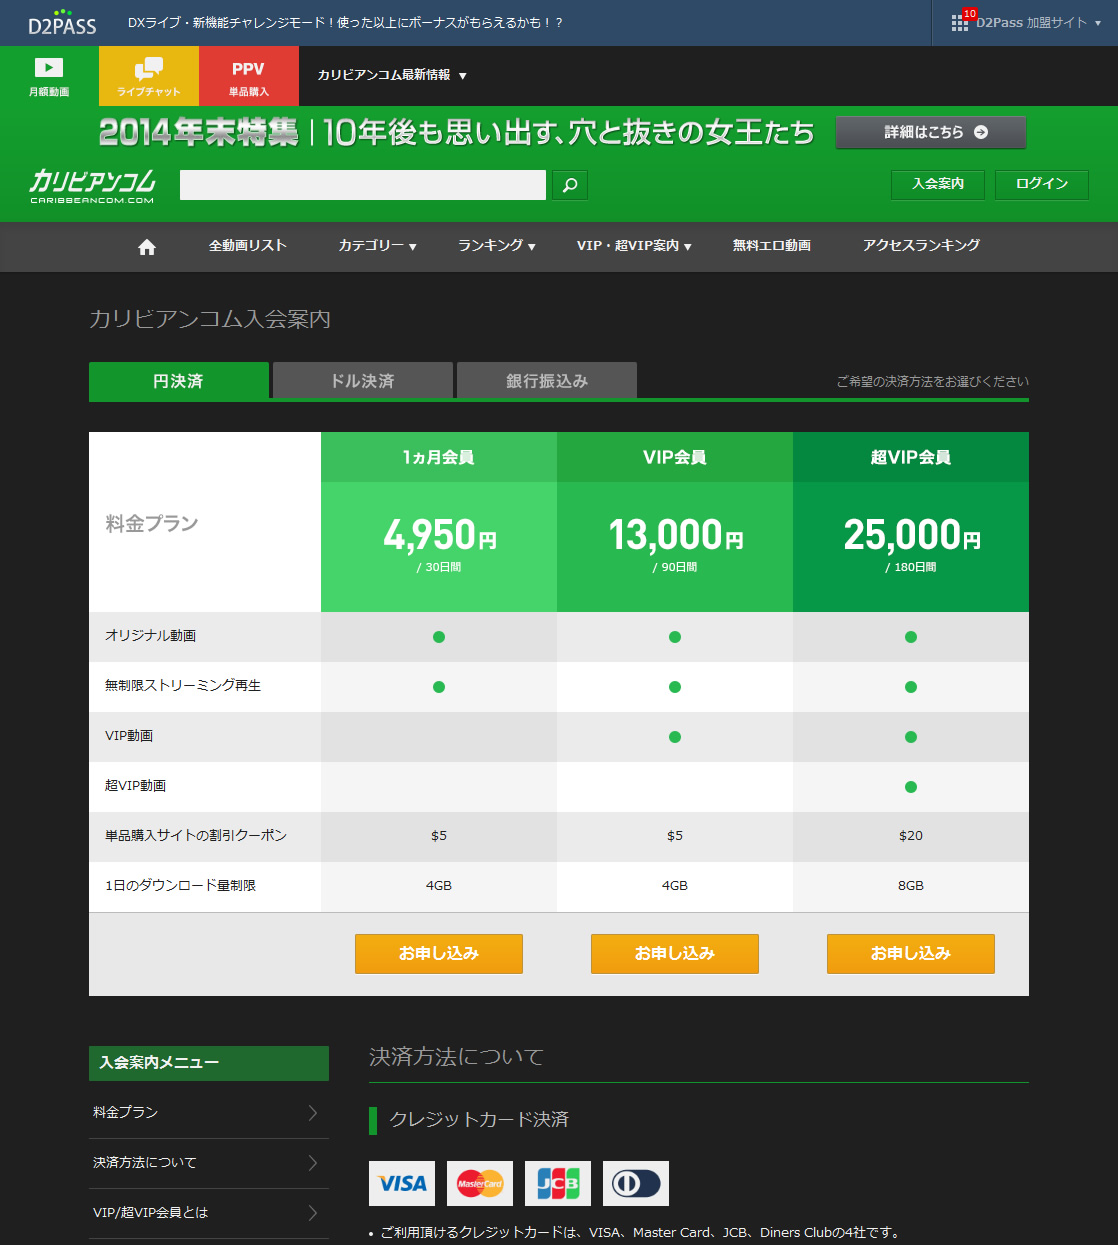
Task: Click the 入会案内 button
Action: [x=938, y=185]
